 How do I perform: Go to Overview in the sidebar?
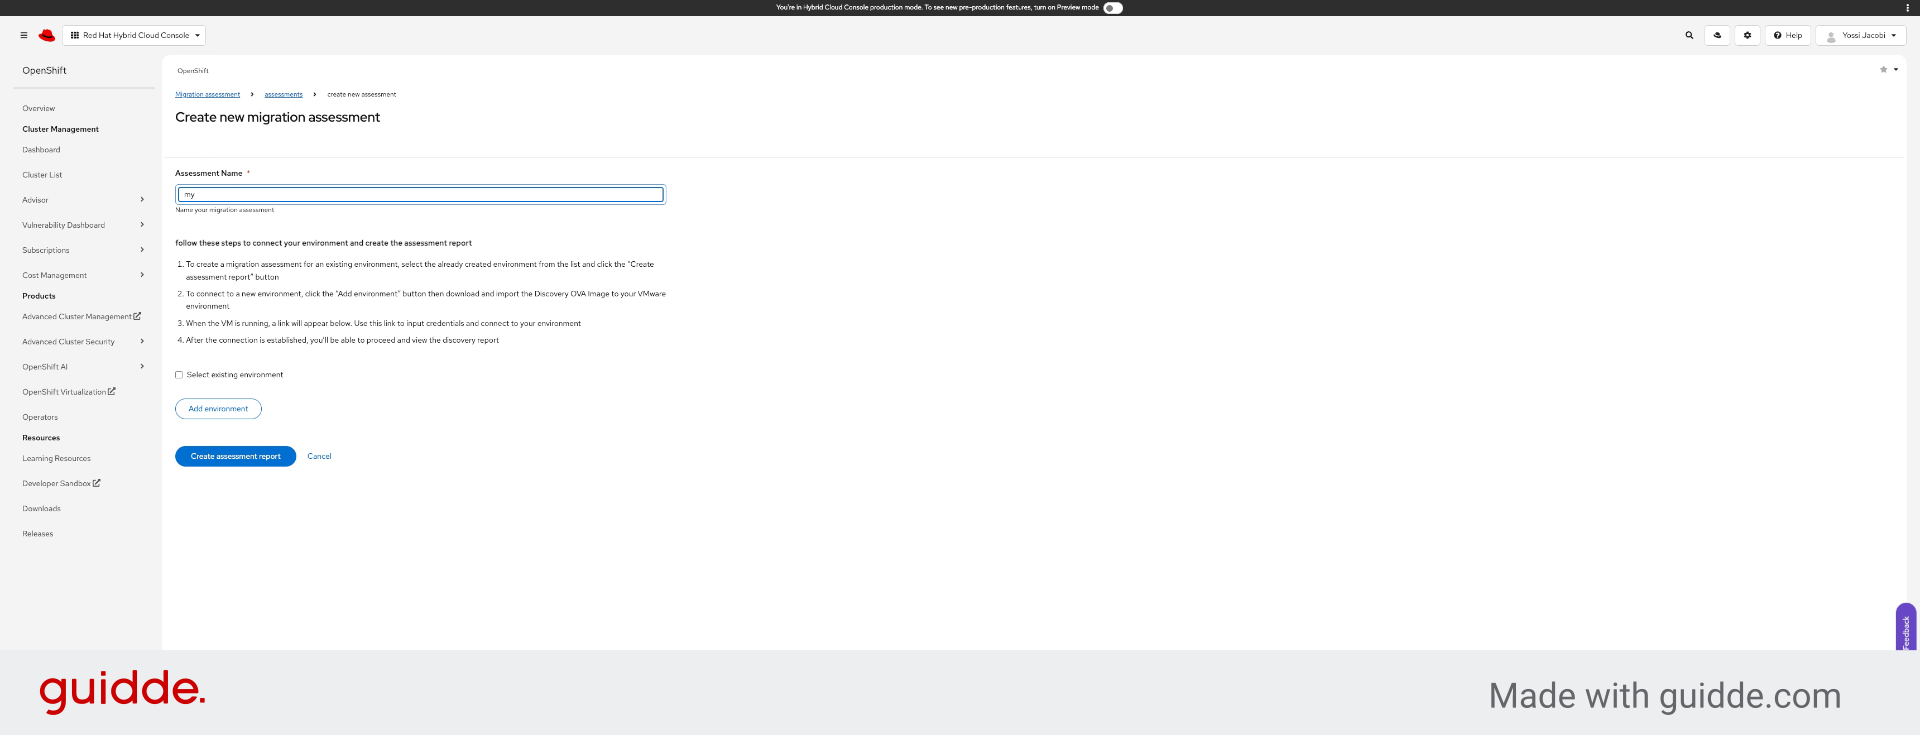pyautogui.click(x=39, y=108)
